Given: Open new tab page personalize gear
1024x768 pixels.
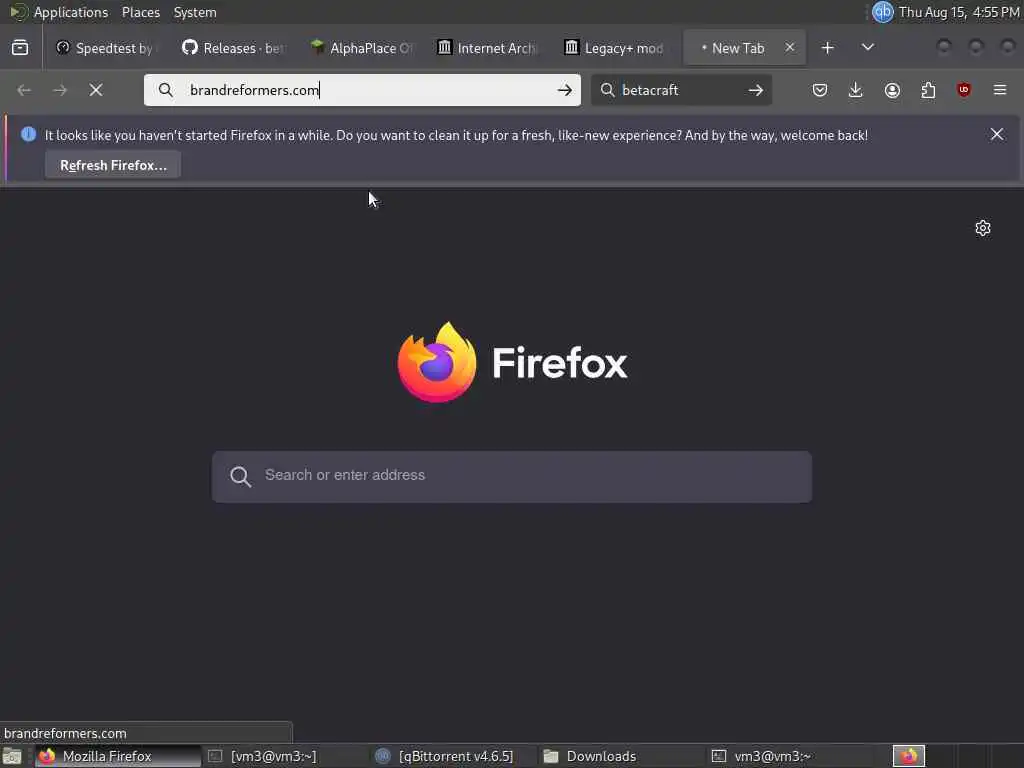Looking at the screenshot, I should coord(983,228).
